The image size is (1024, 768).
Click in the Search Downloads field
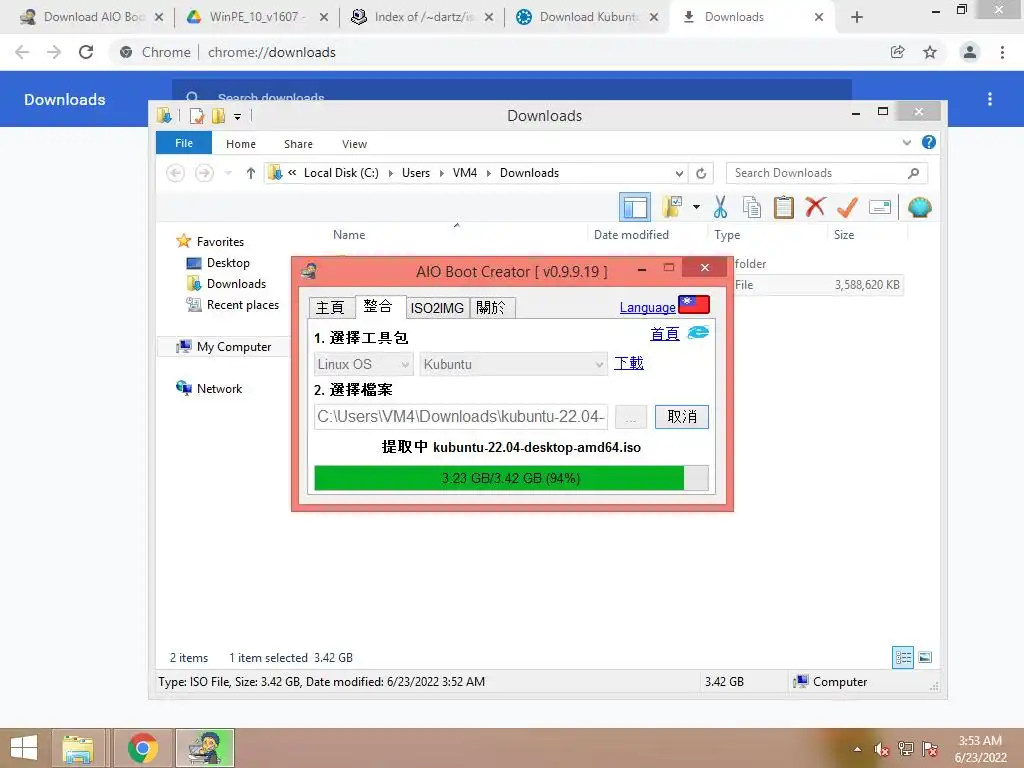coord(826,173)
